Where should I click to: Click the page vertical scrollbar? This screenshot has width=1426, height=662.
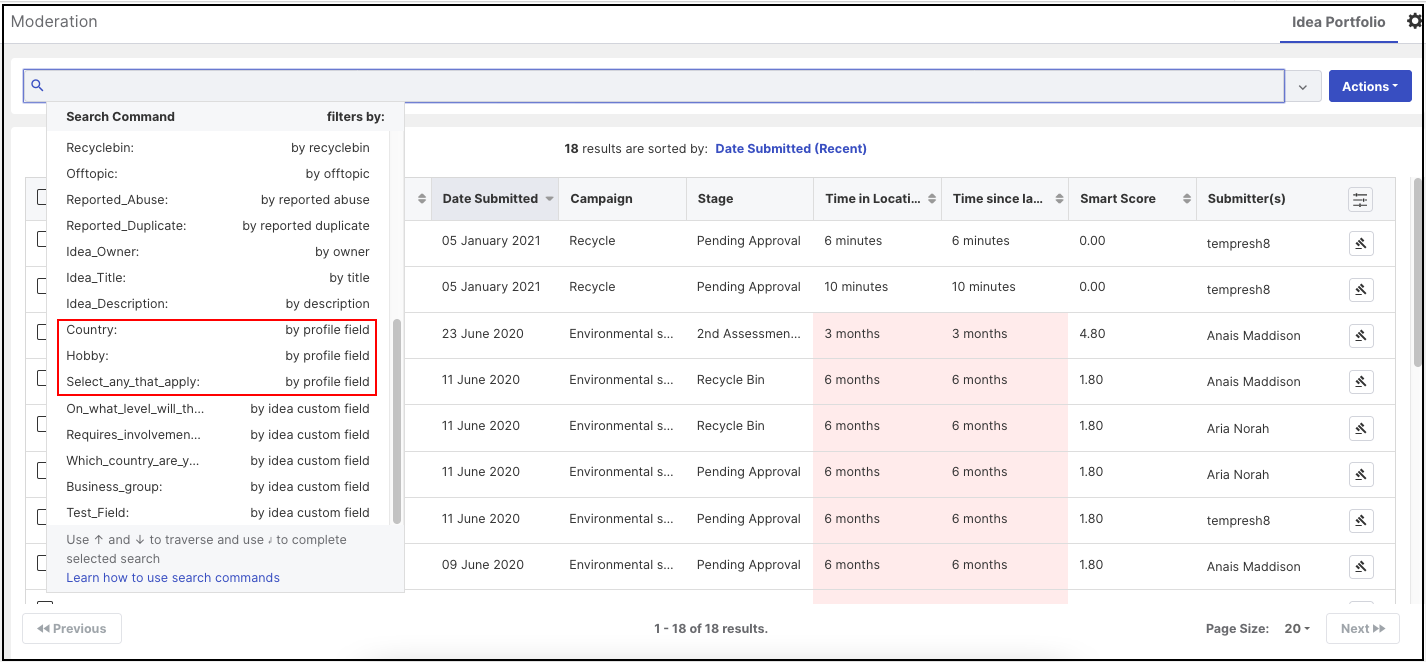coord(1417,272)
